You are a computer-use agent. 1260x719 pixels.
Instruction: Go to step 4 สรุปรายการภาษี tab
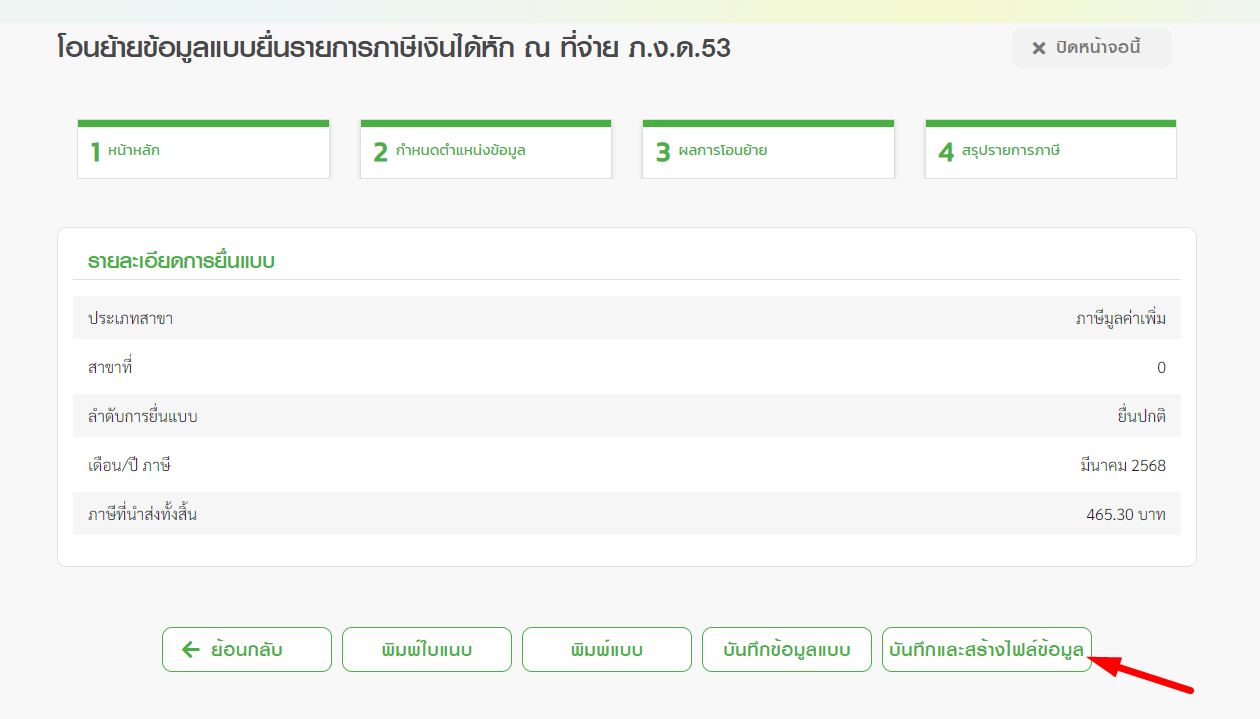1050,151
